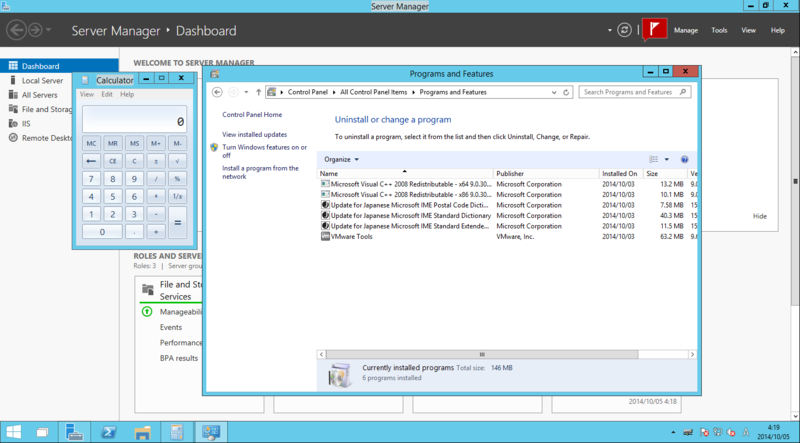The image size is (800, 443).
Task: Click the blue help icon in Programs and Features
Action: (x=685, y=159)
